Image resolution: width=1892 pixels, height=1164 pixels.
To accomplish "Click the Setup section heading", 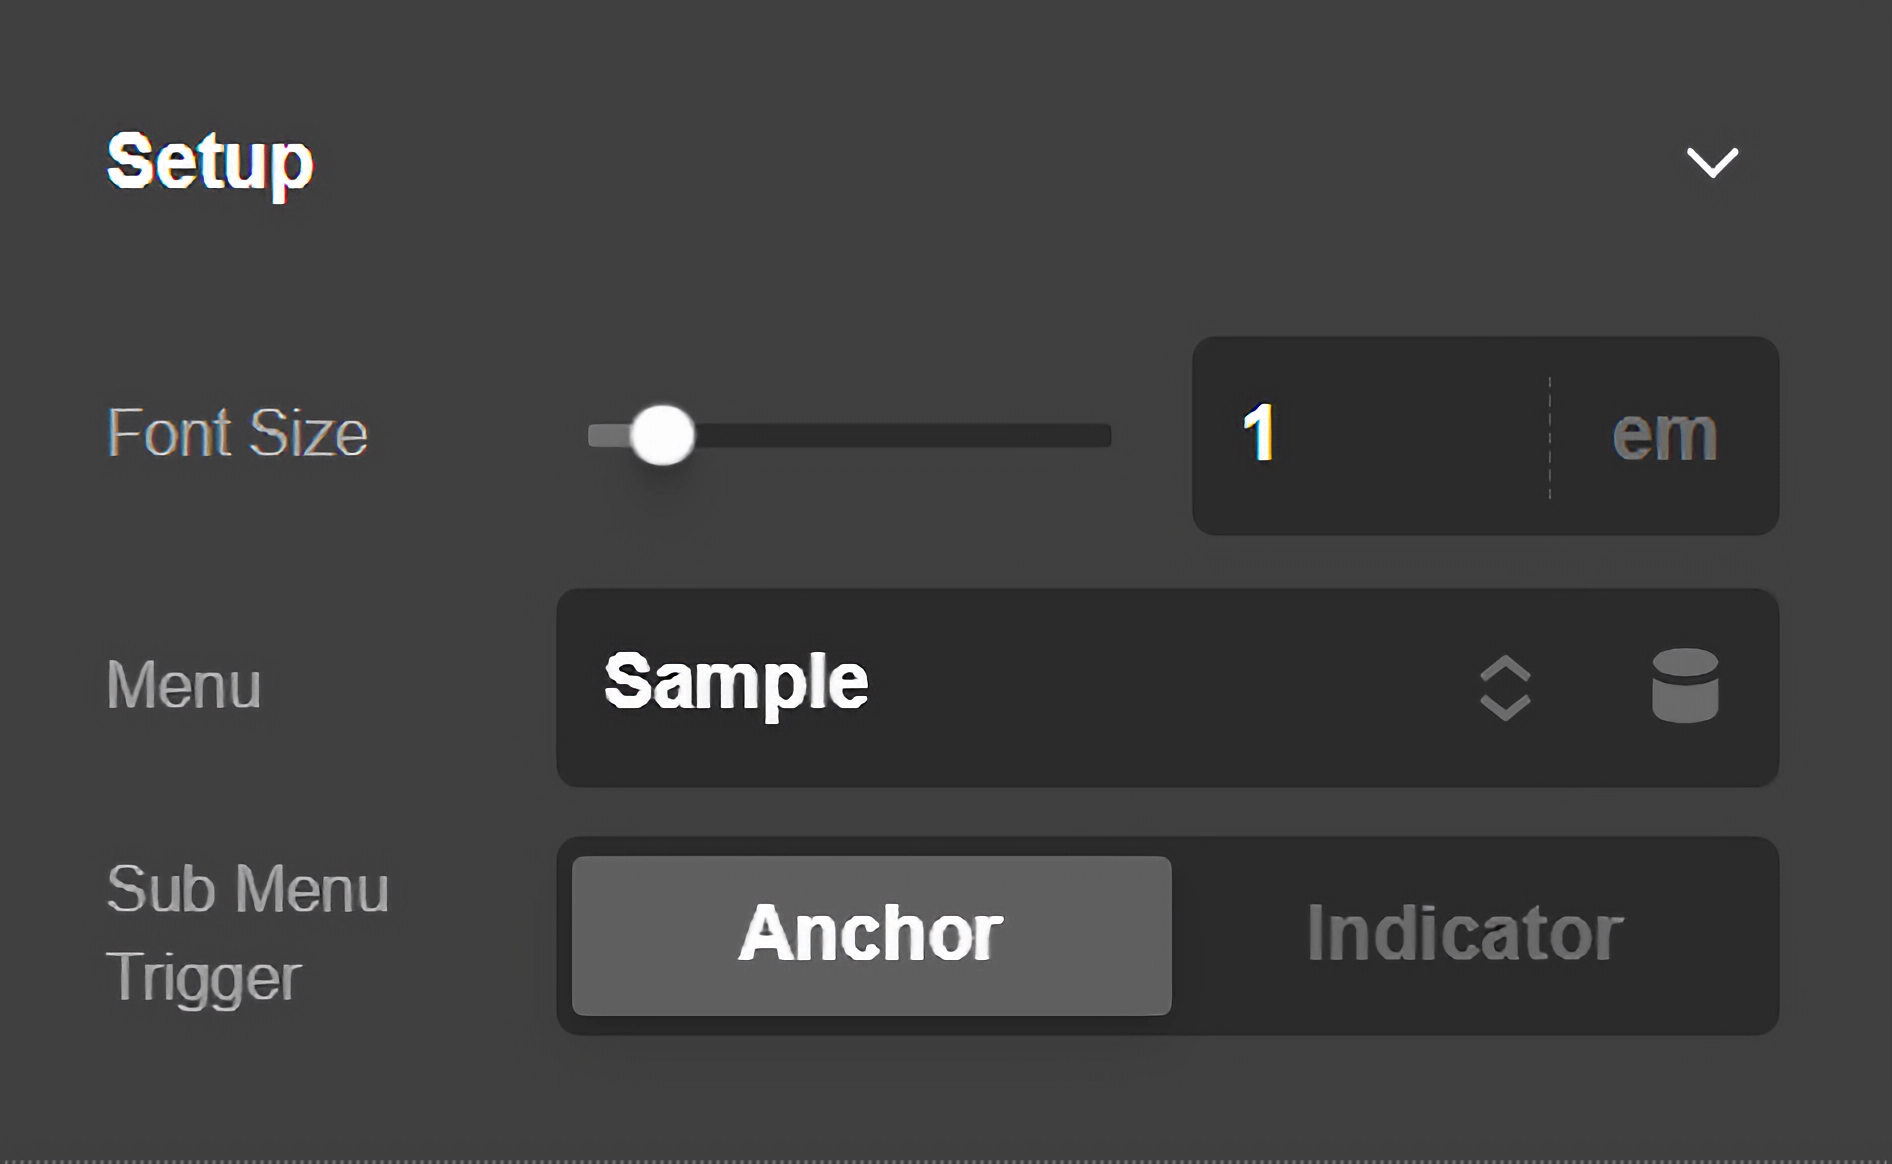I will point(210,162).
